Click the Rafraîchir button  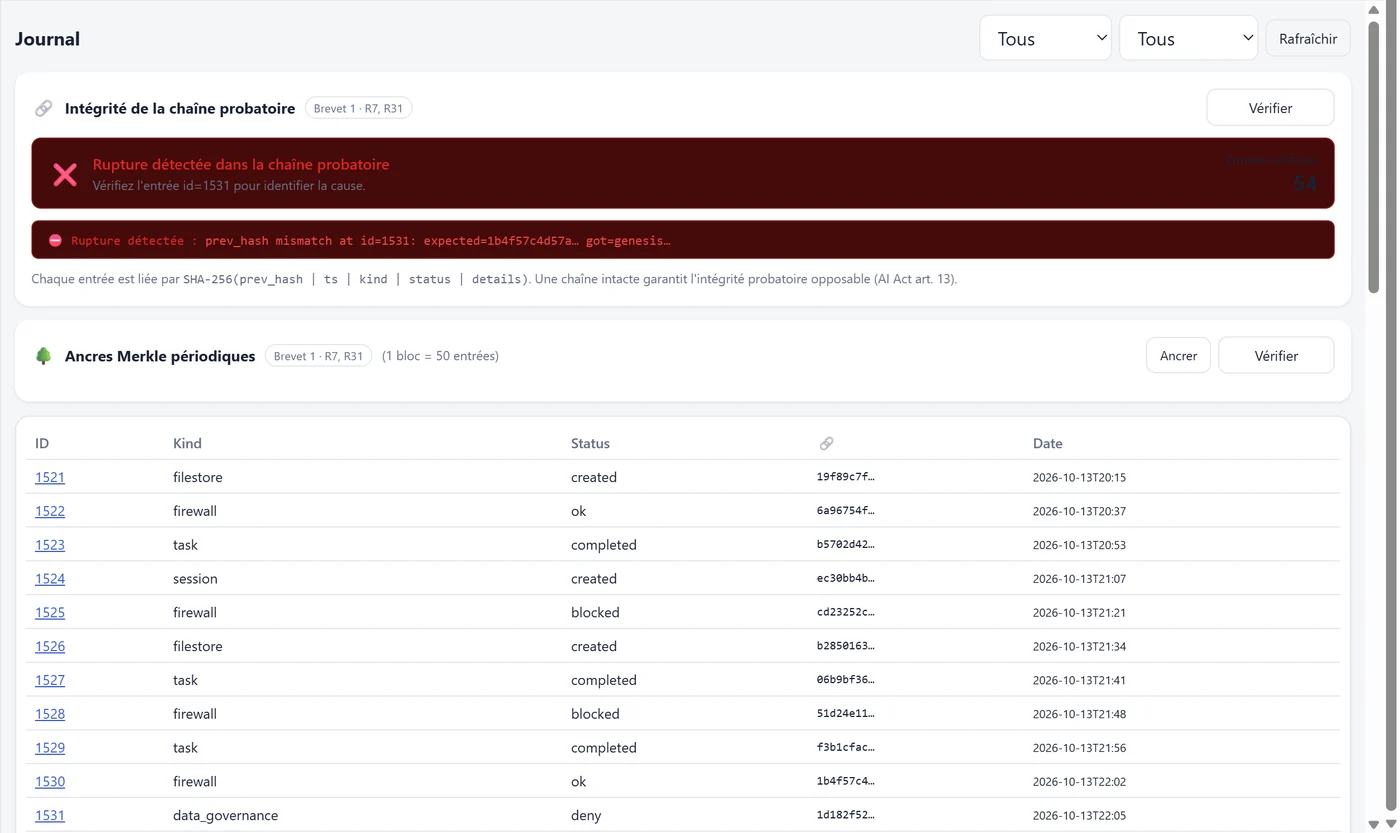click(x=1308, y=38)
